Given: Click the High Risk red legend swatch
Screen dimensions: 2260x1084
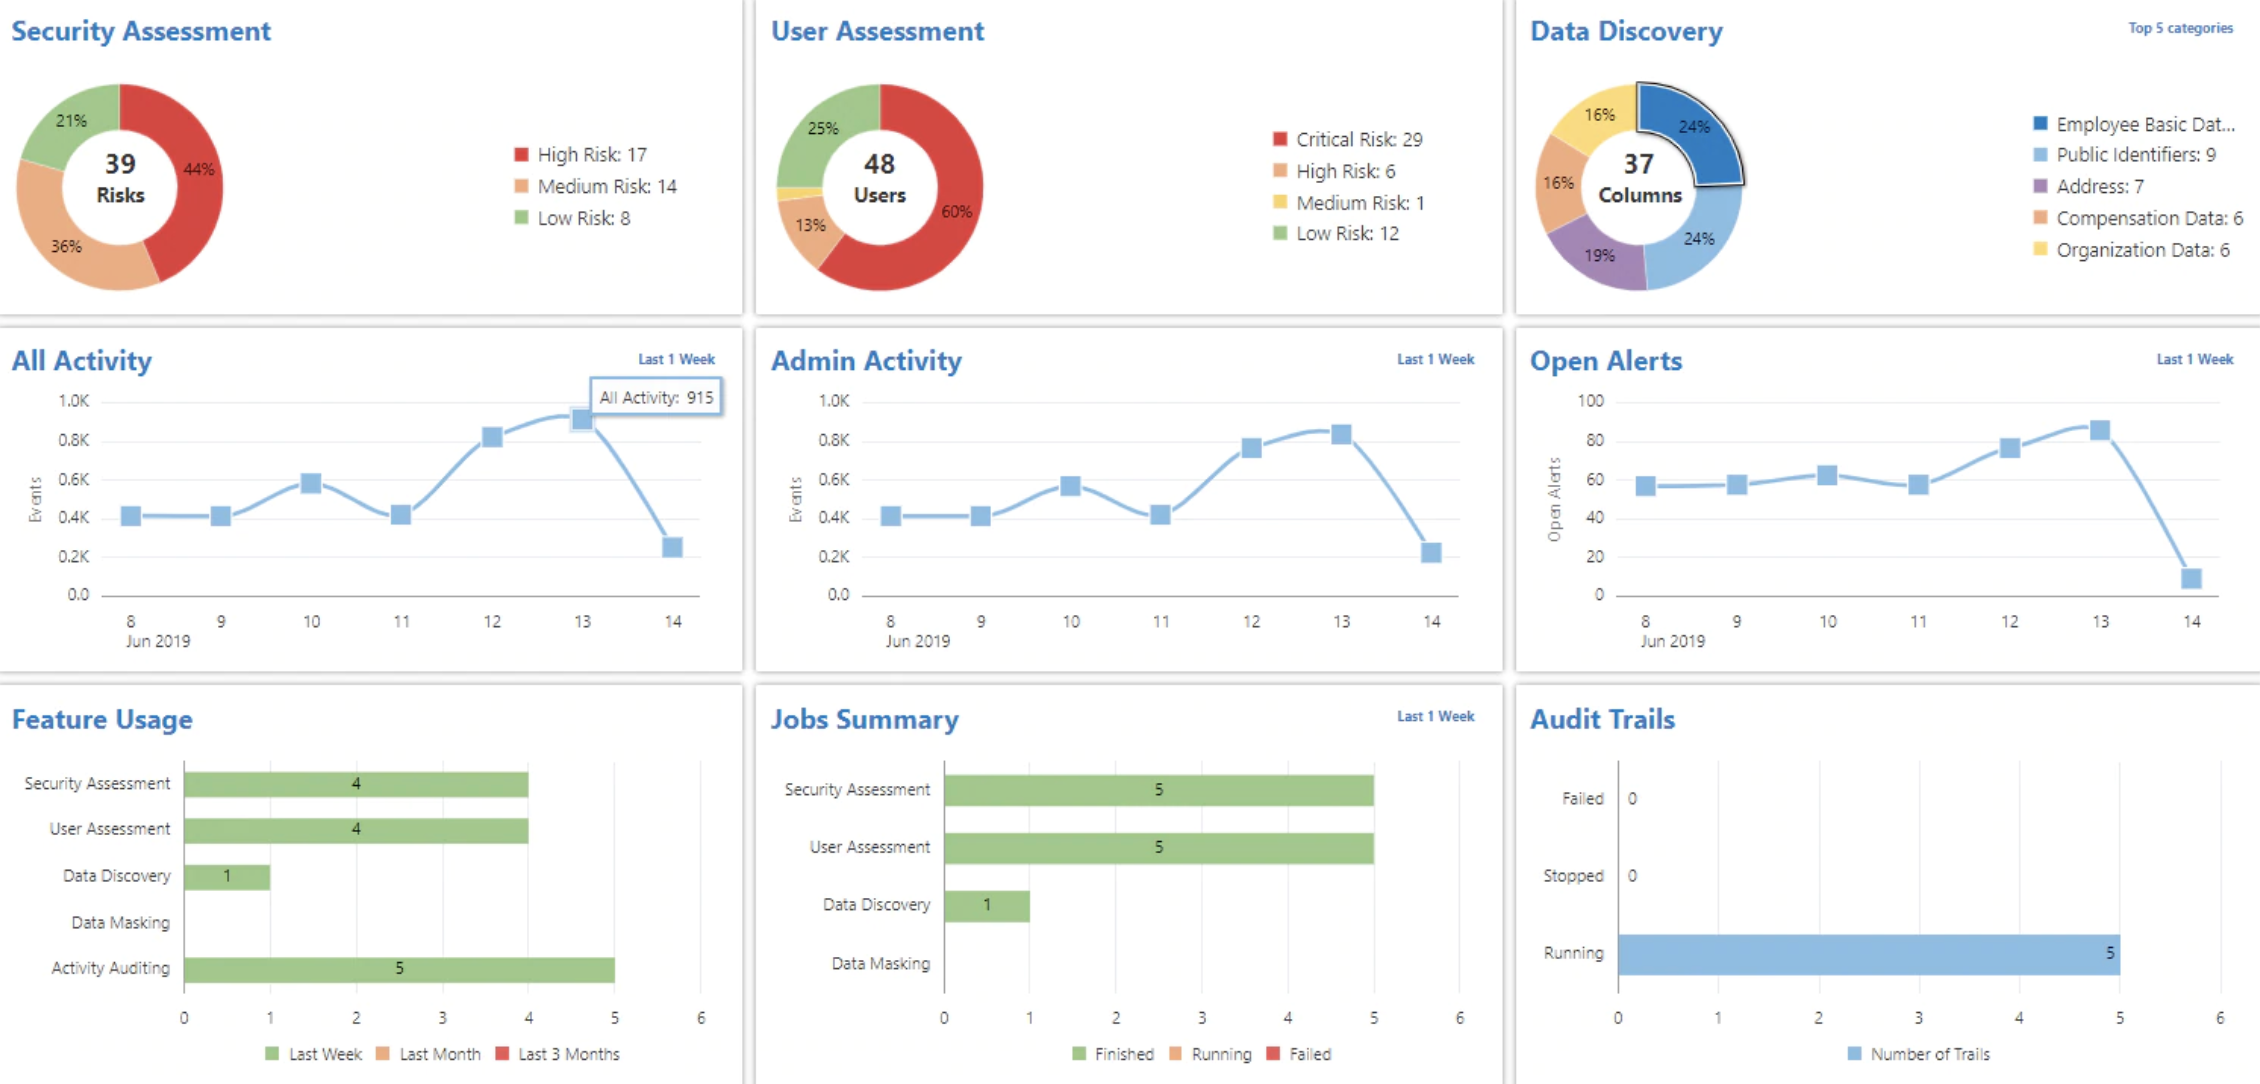Looking at the screenshot, I should (x=521, y=155).
